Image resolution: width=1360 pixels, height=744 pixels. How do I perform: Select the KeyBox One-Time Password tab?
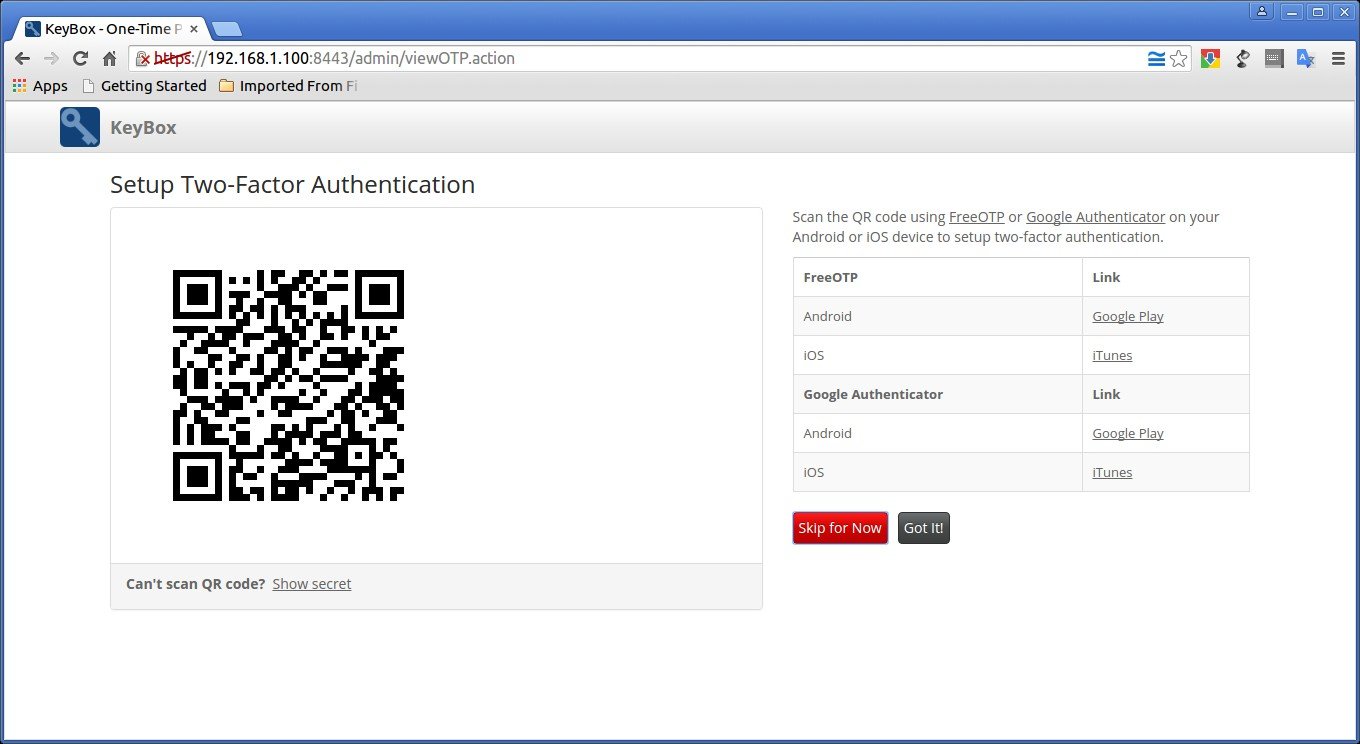110,29
